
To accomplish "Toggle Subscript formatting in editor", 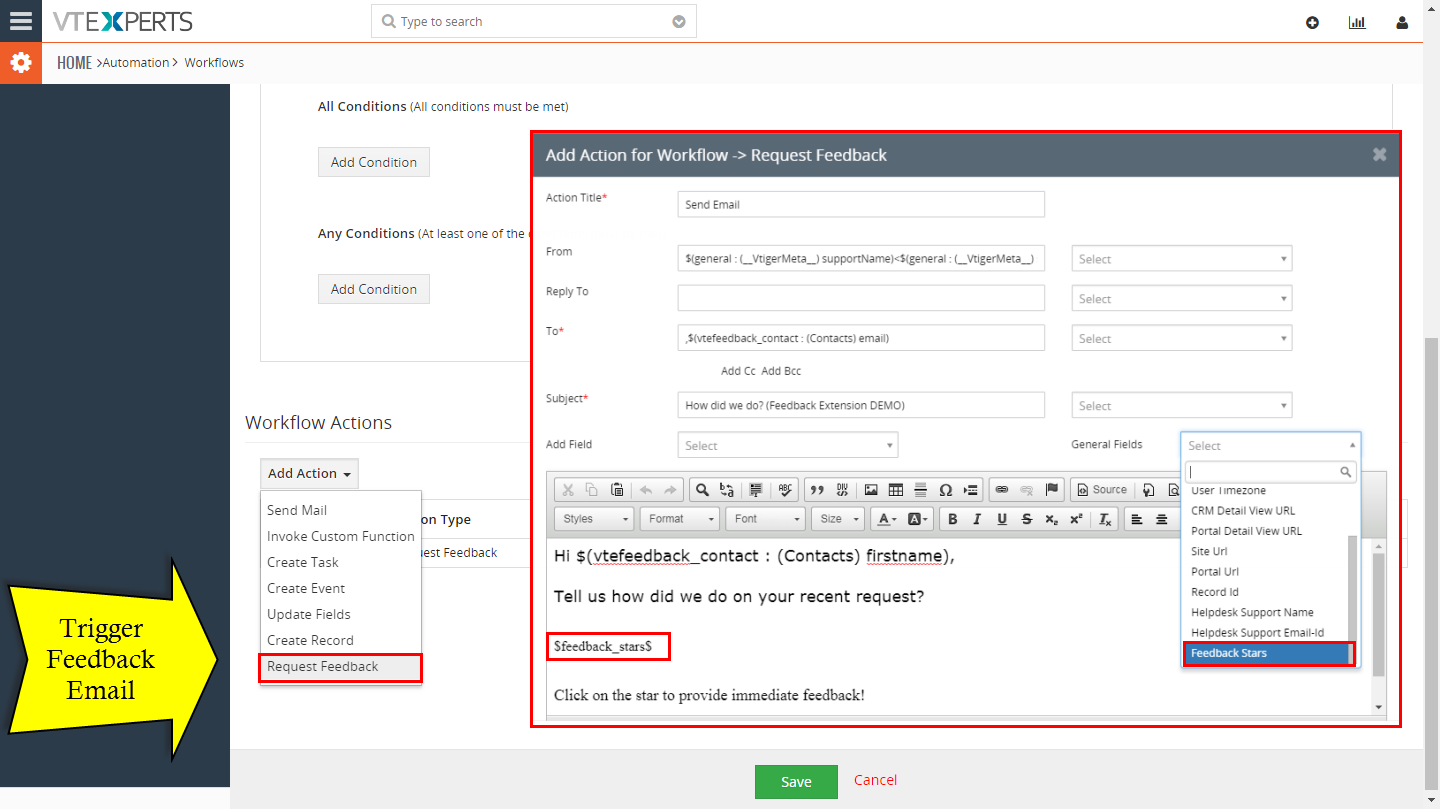I will (x=1051, y=519).
